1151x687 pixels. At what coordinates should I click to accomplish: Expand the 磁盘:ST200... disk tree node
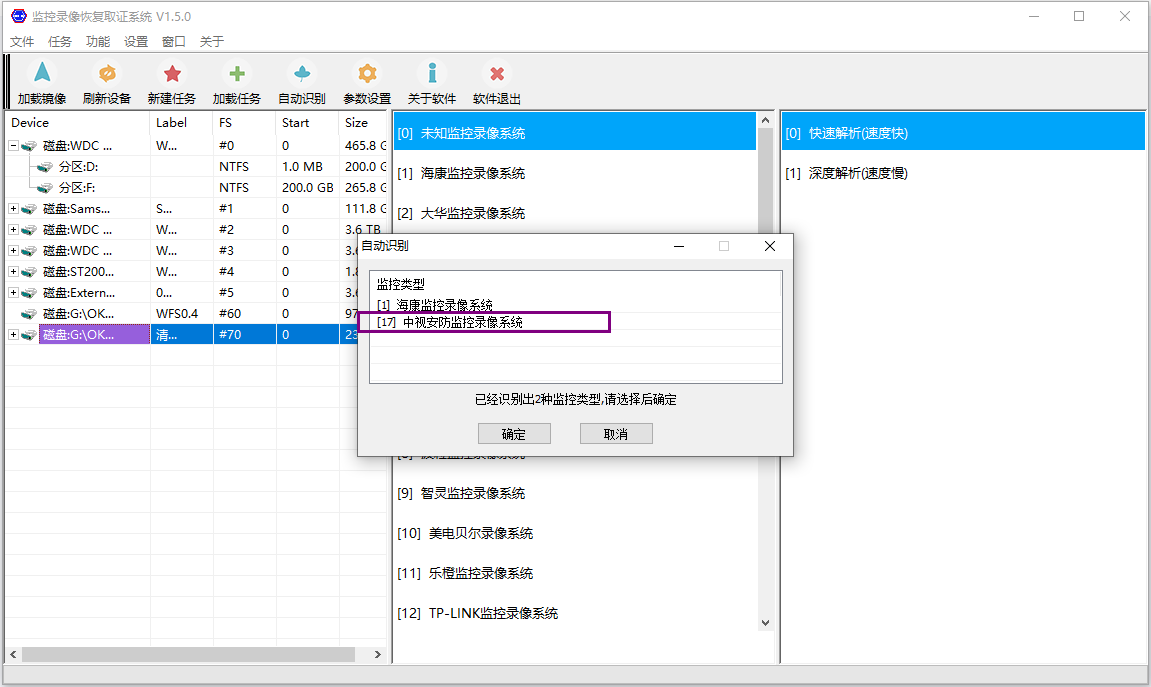coord(14,272)
